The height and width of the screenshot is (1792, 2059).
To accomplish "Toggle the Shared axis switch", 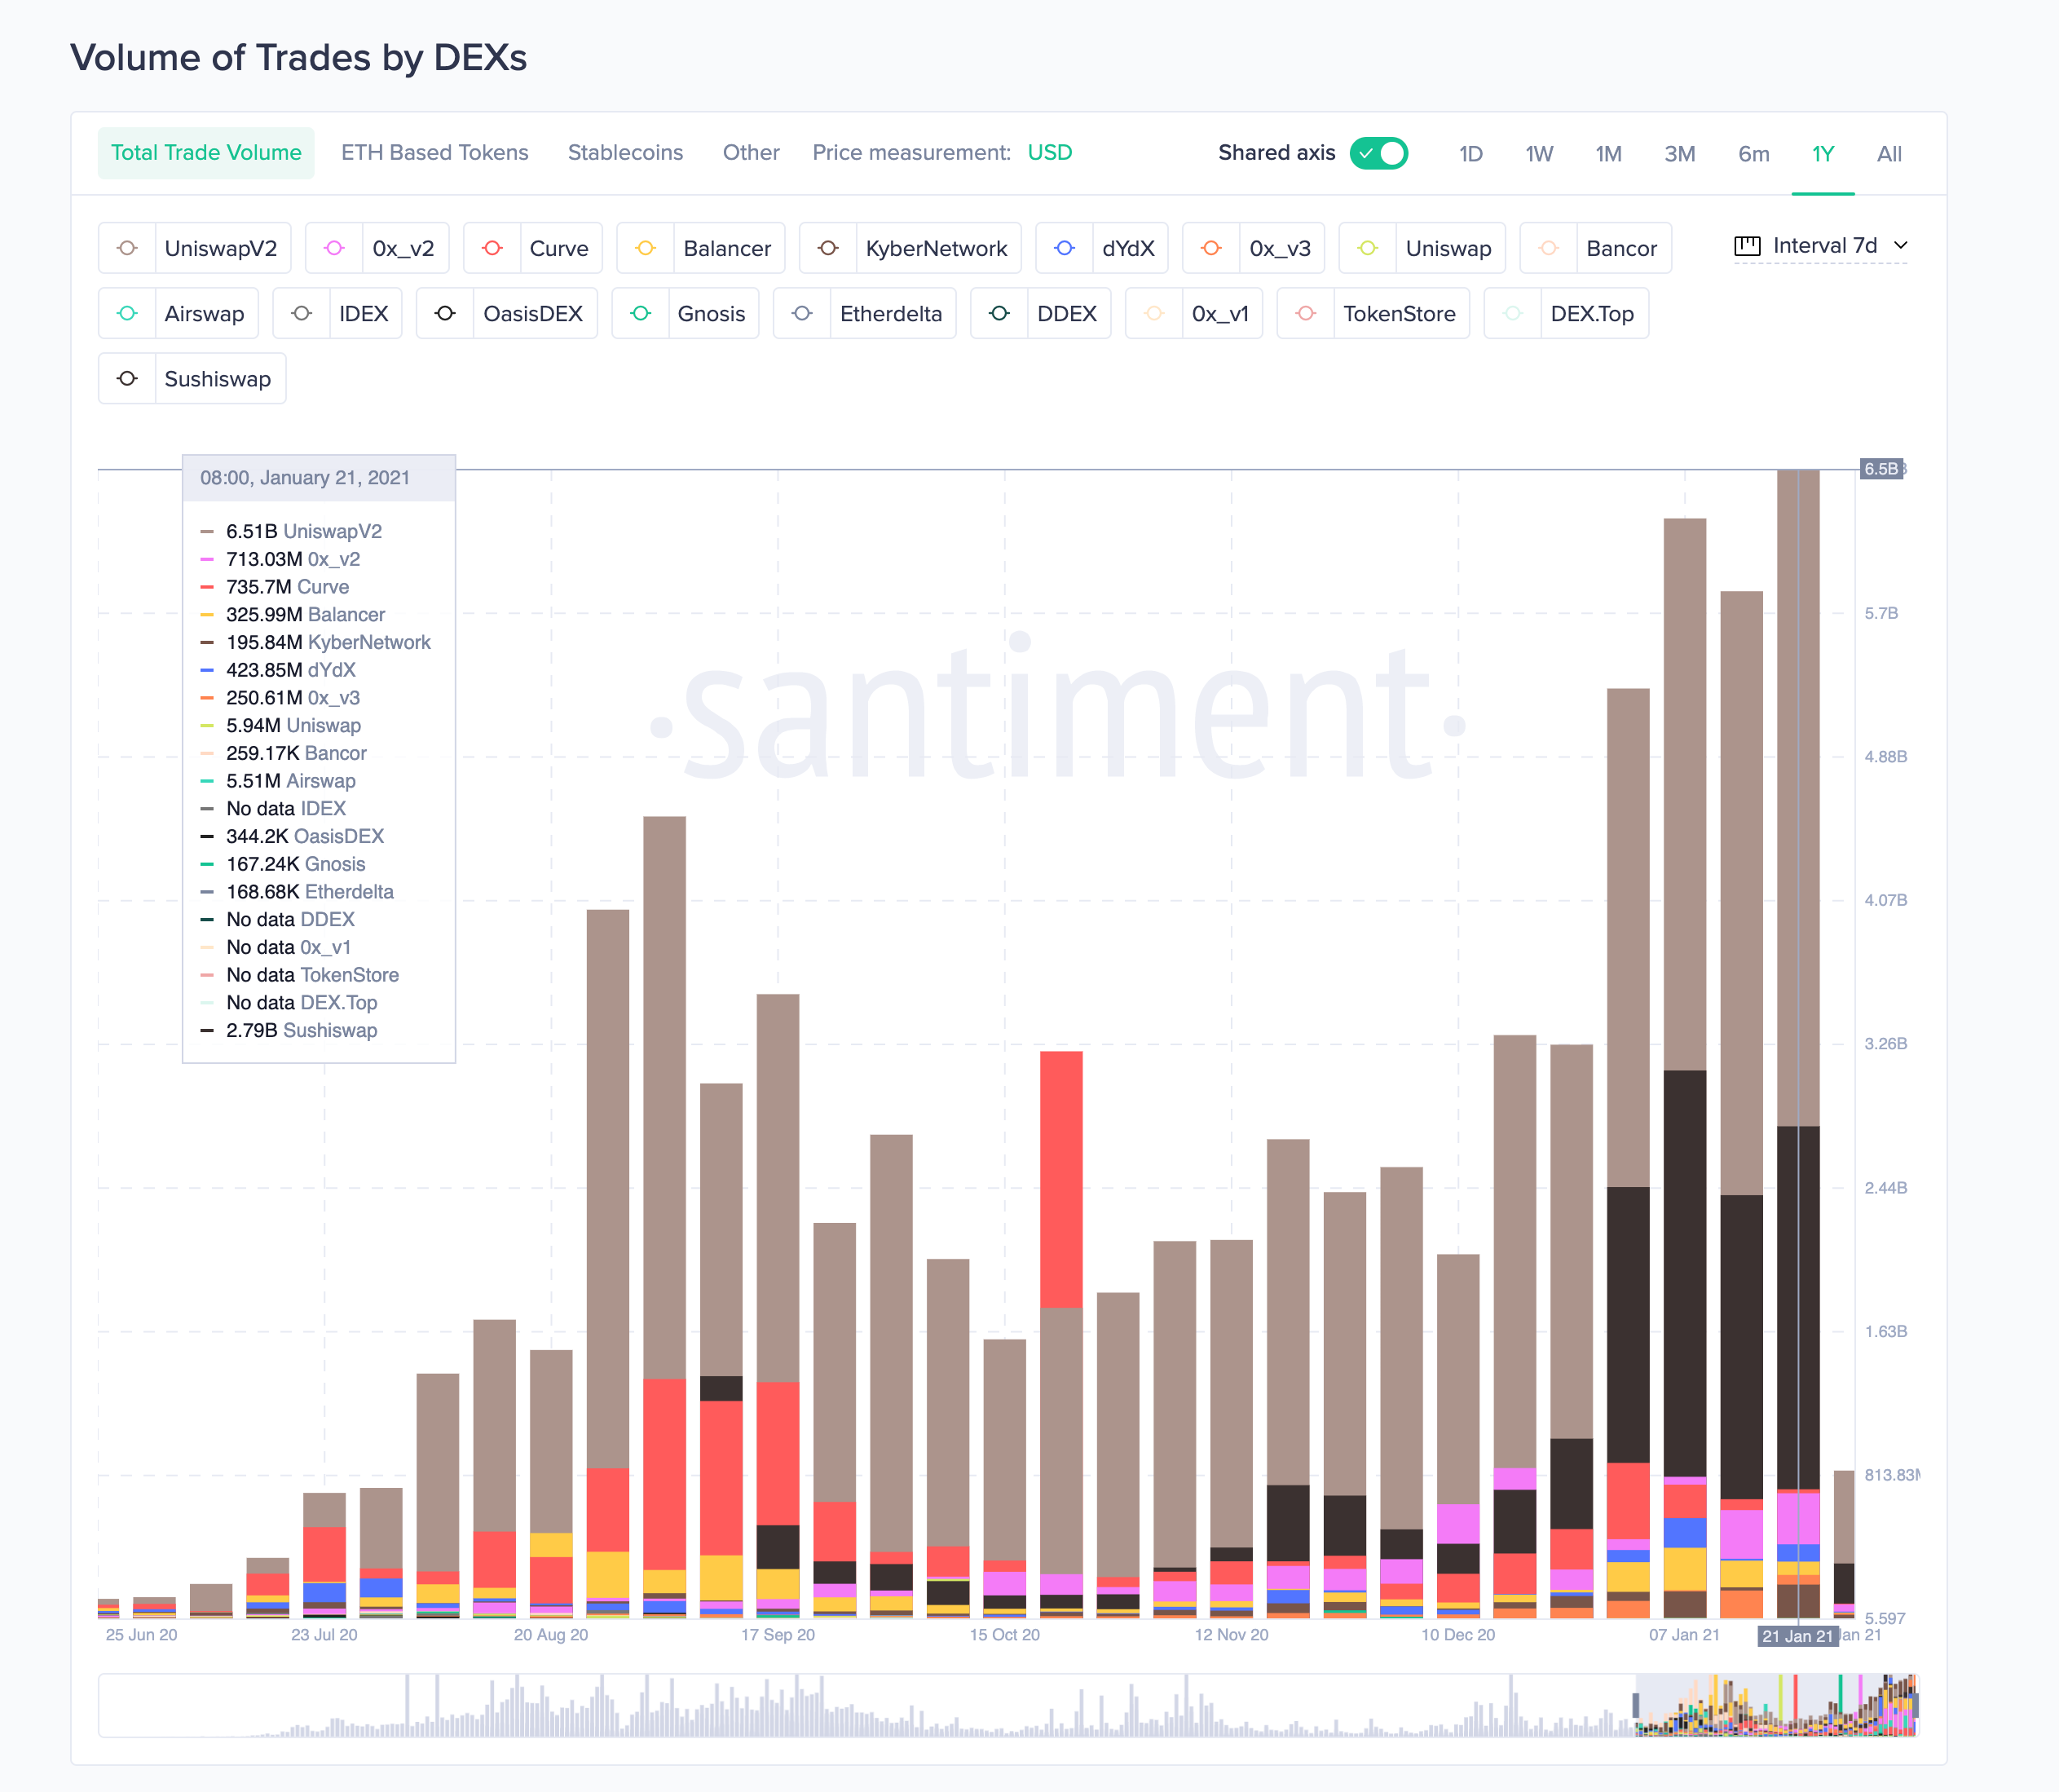I will [x=1378, y=153].
